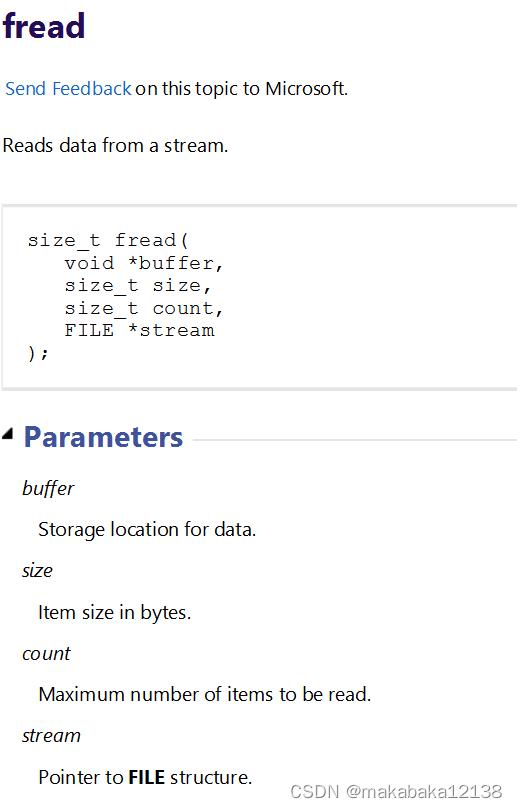The image size is (517, 808).
Task: Click the 'size_t count' code line
Action: point(144,309)
